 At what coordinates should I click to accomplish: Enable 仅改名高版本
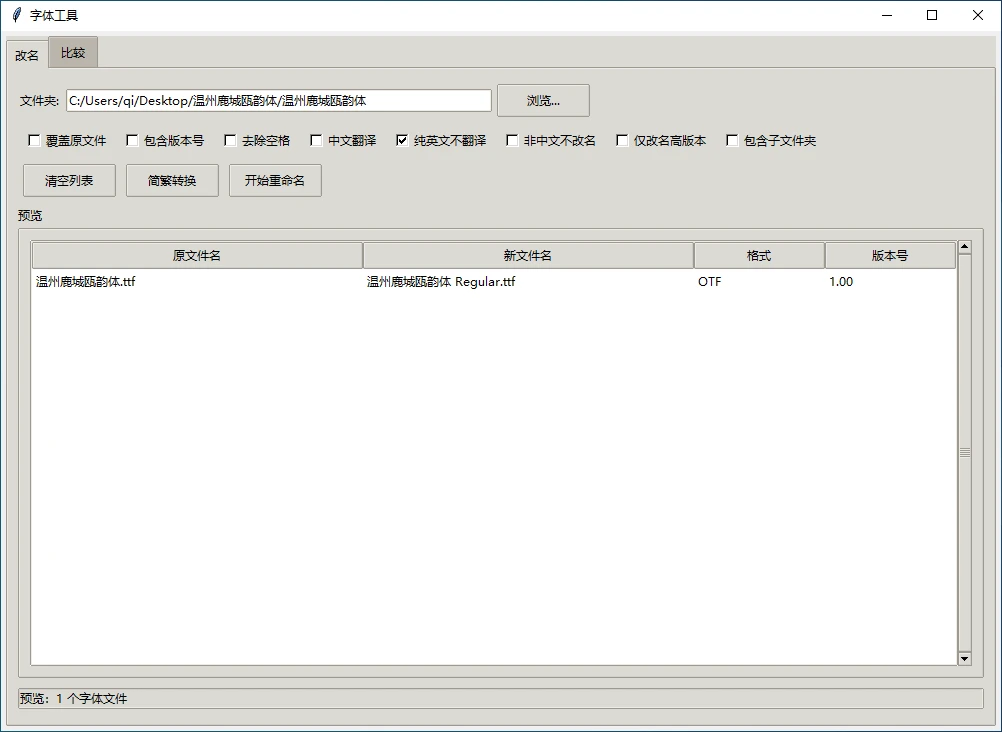pyautogui.click(x=622, y=140)
